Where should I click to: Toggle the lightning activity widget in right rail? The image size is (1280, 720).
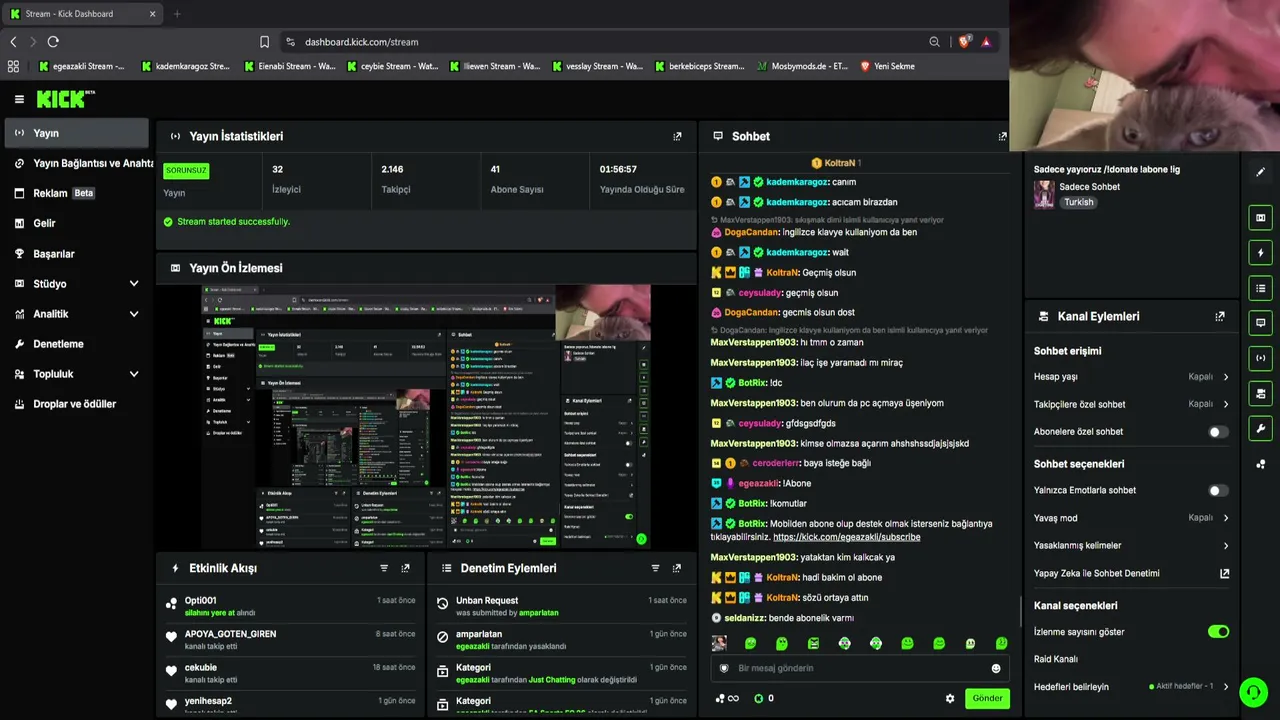1260,253
